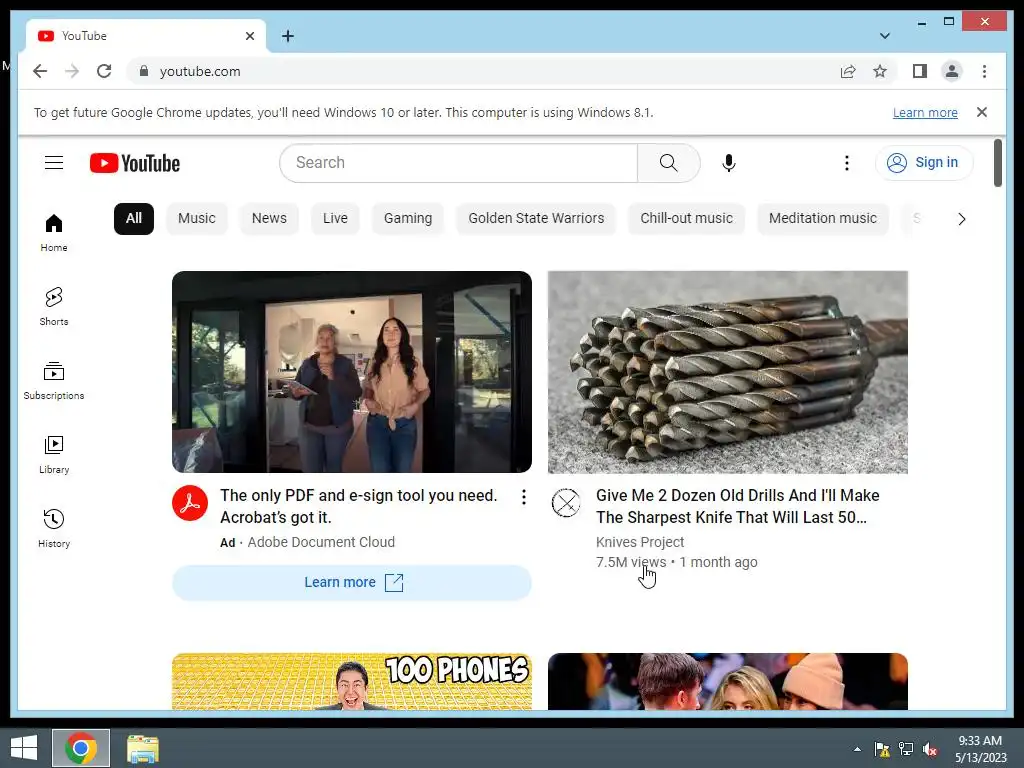Open the Adobe ad's three-dot options
1024x768 pixels.
point(524,498)
